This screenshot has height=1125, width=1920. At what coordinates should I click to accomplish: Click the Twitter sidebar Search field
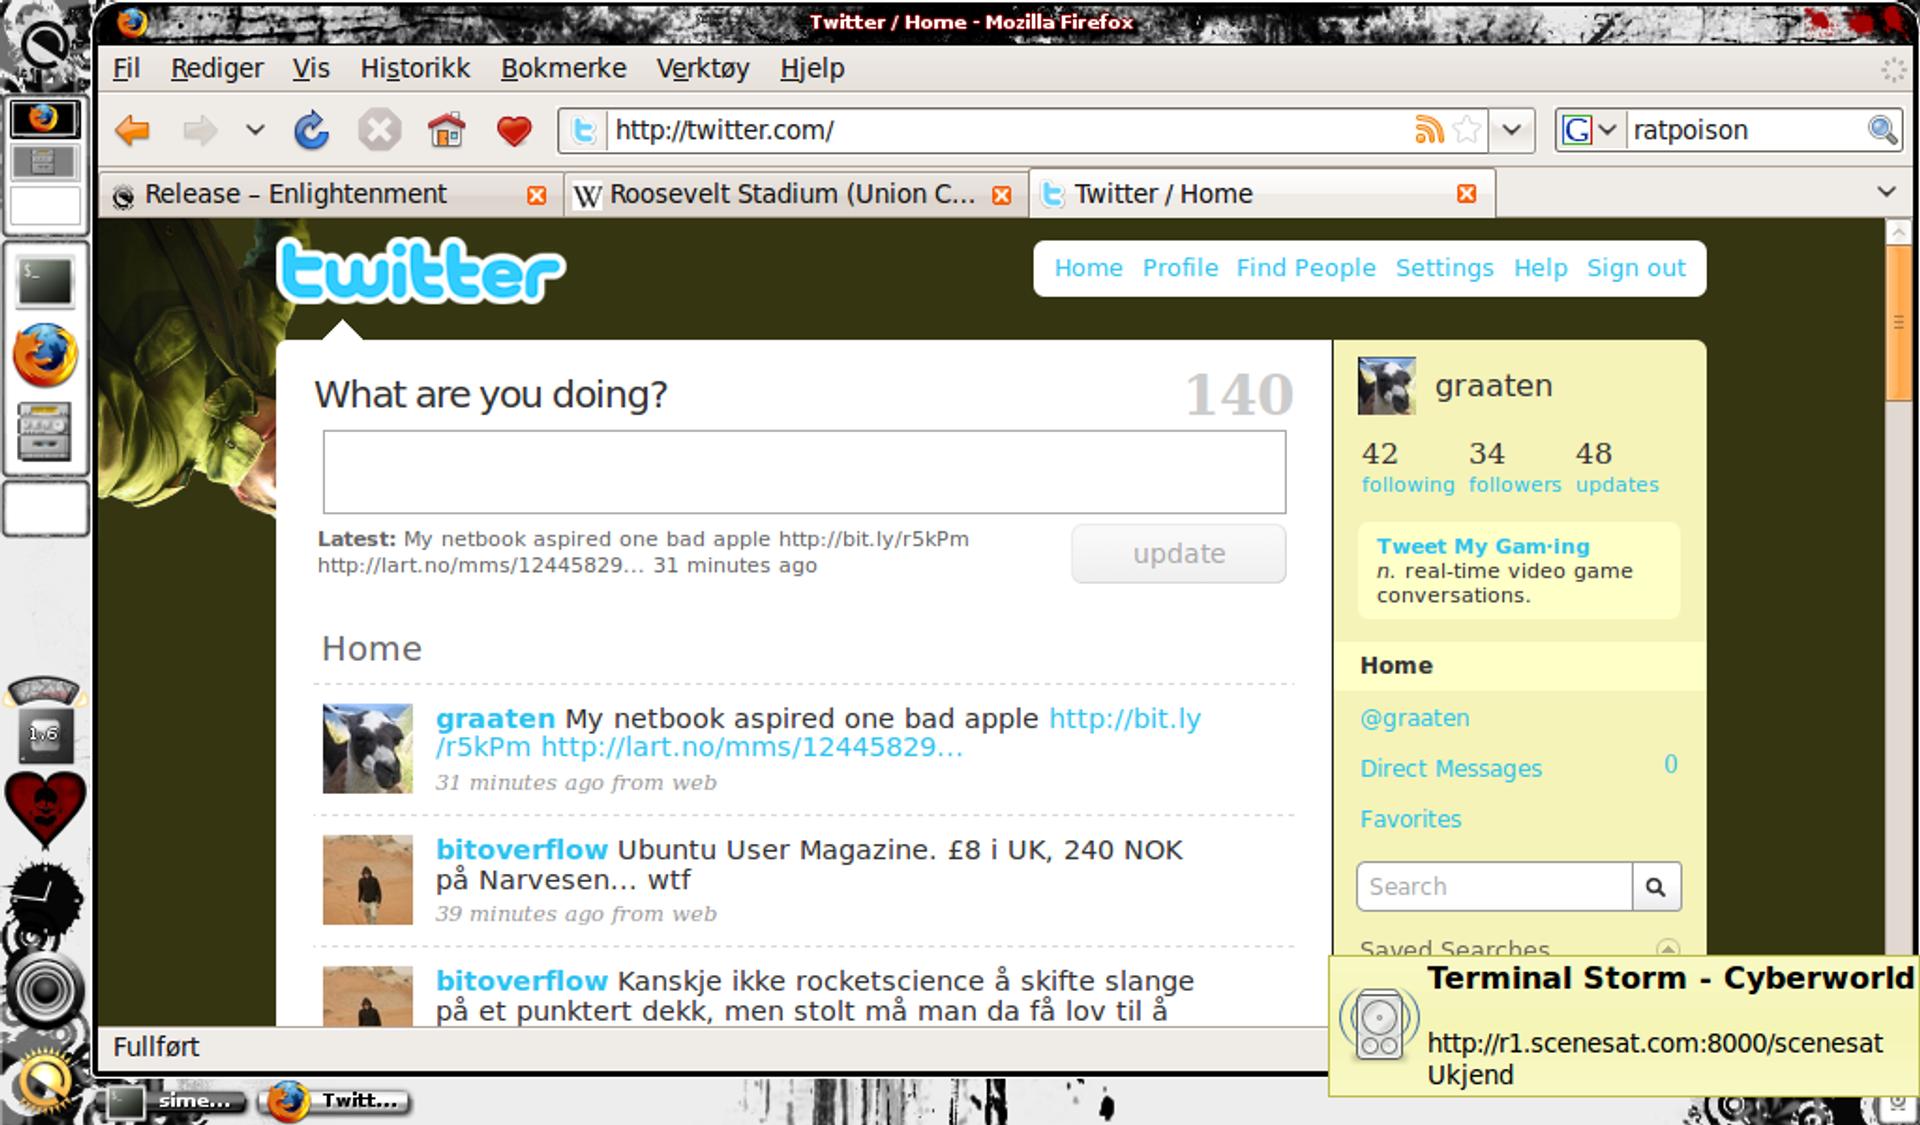point(1495,886)
